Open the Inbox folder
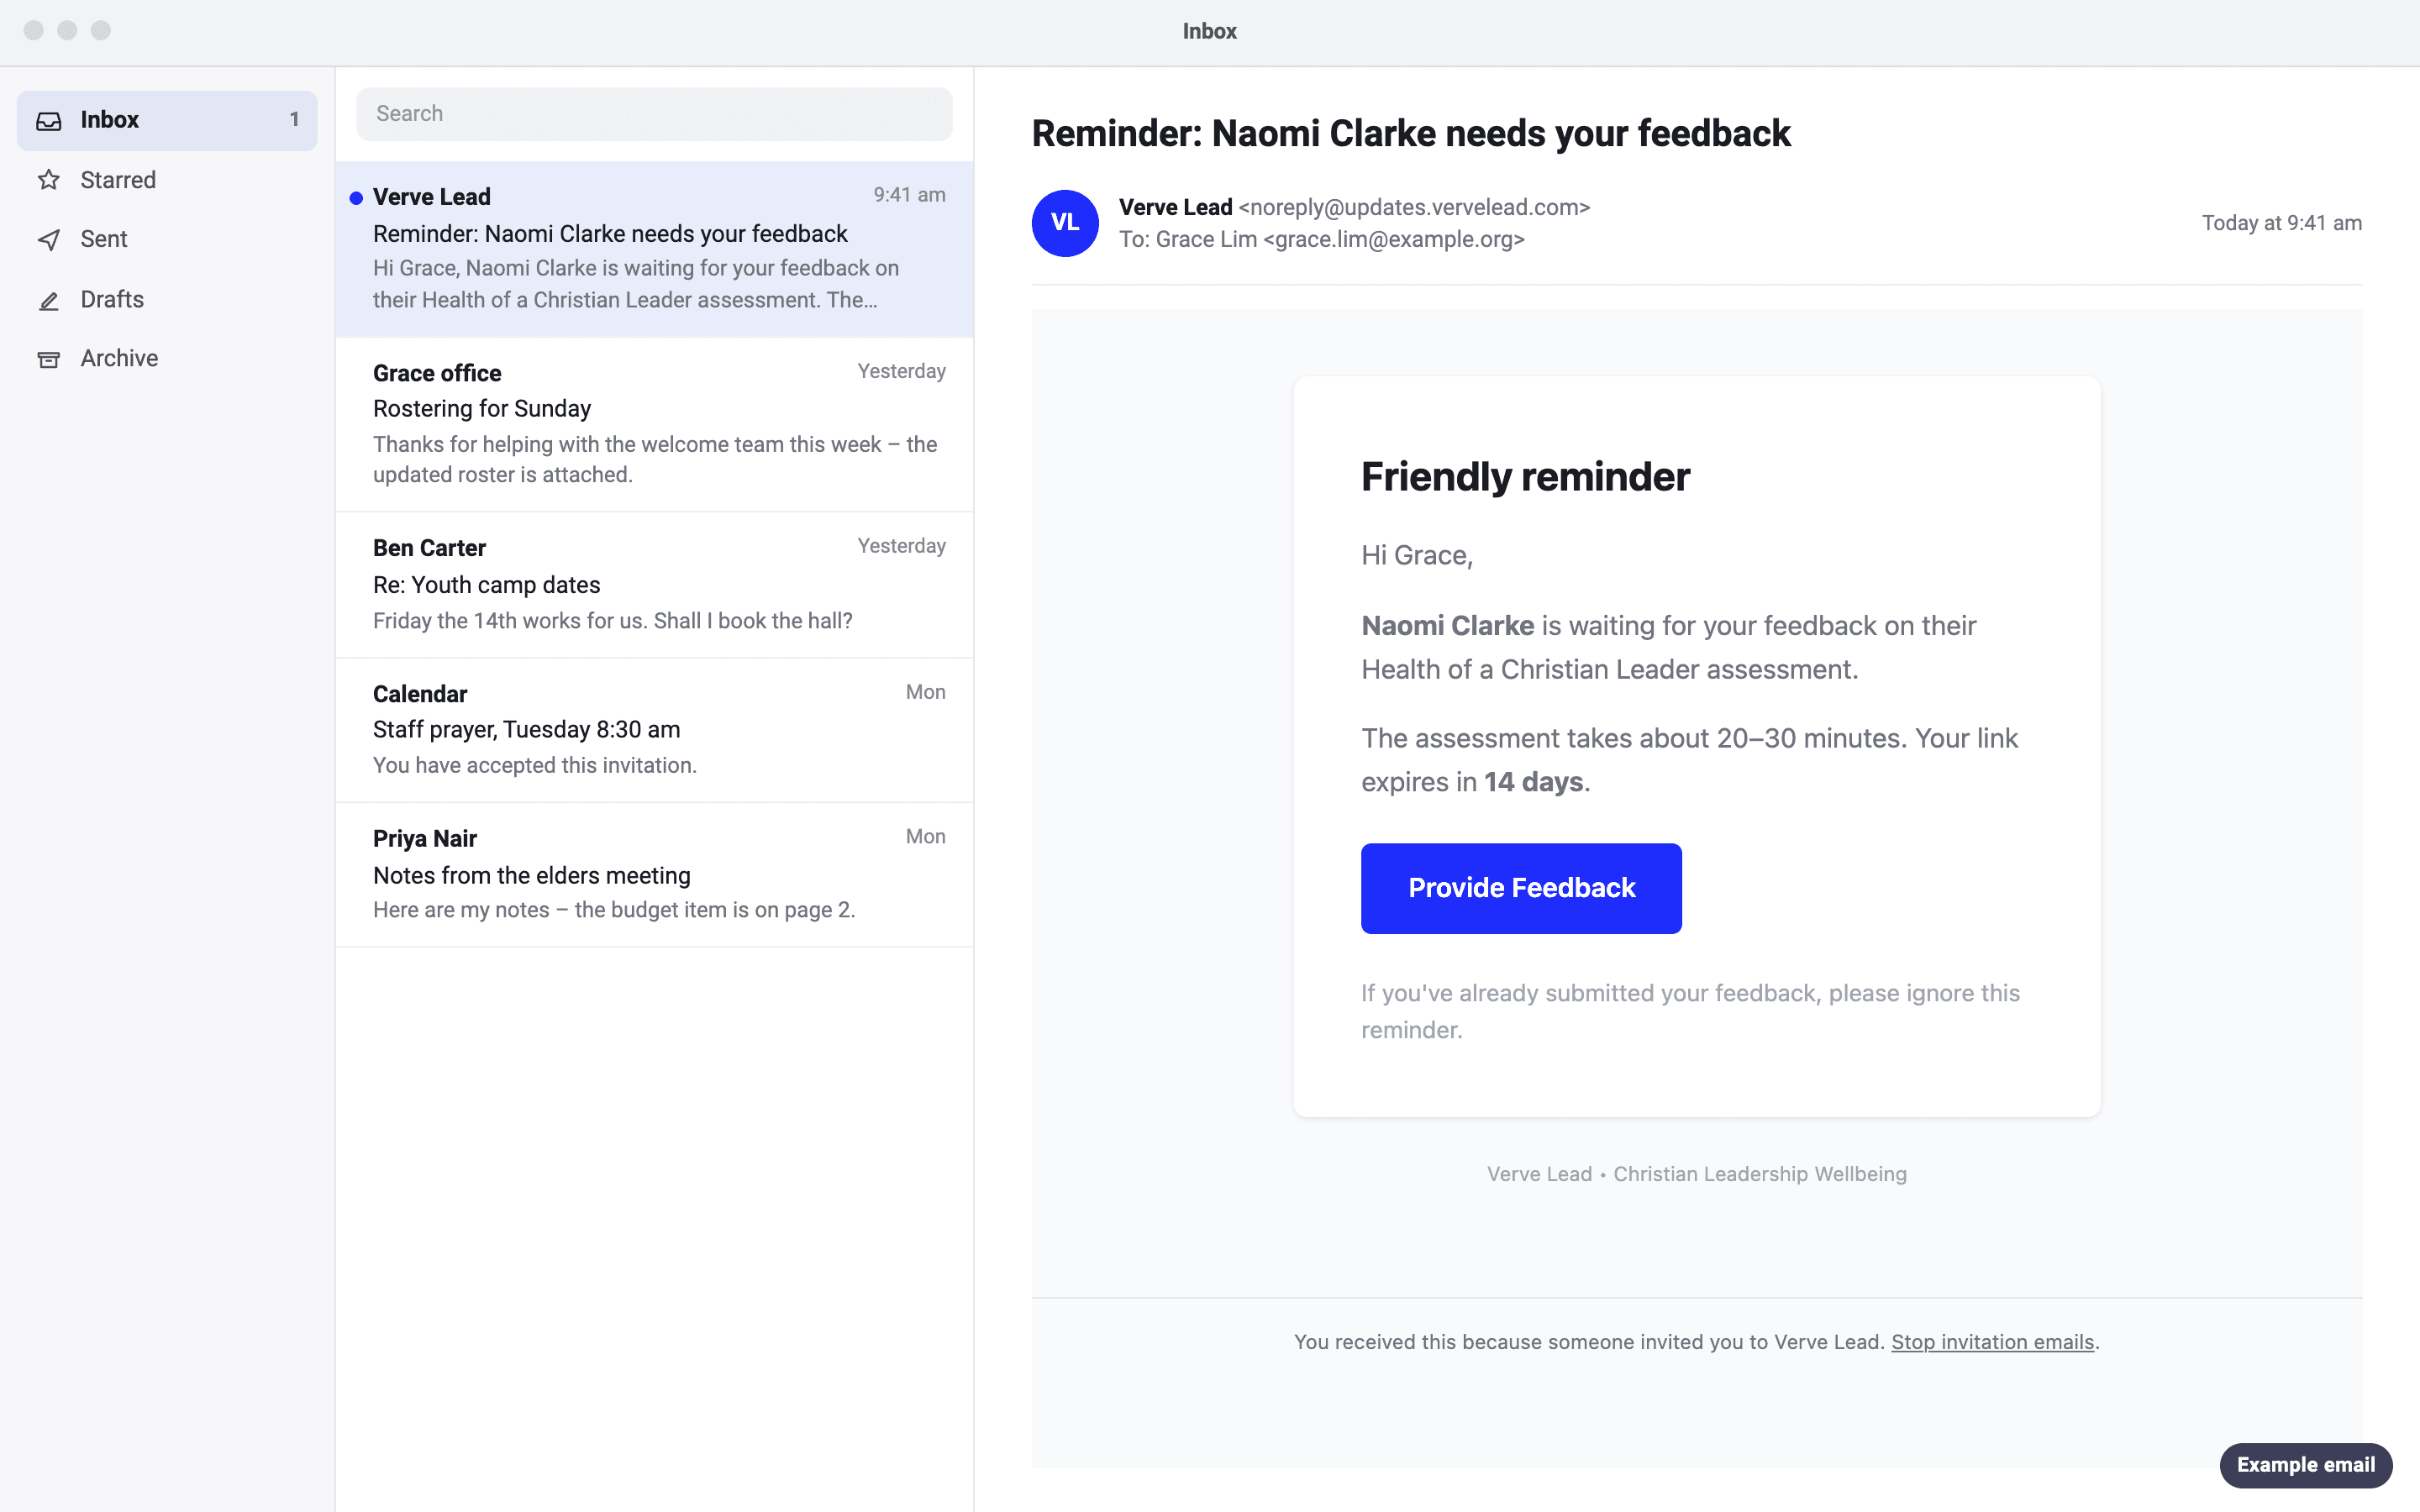2420x1512 pixels. 167,121
